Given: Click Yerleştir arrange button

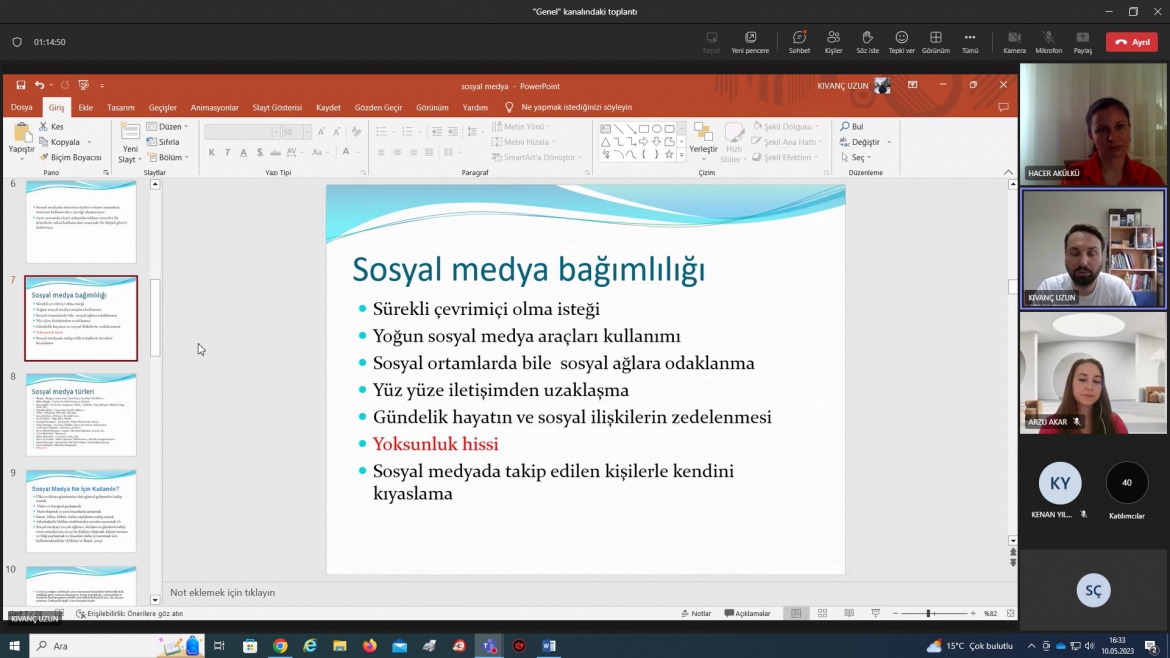Looking at the screenshot, I should pyautogui.click(x=703, y=142).
